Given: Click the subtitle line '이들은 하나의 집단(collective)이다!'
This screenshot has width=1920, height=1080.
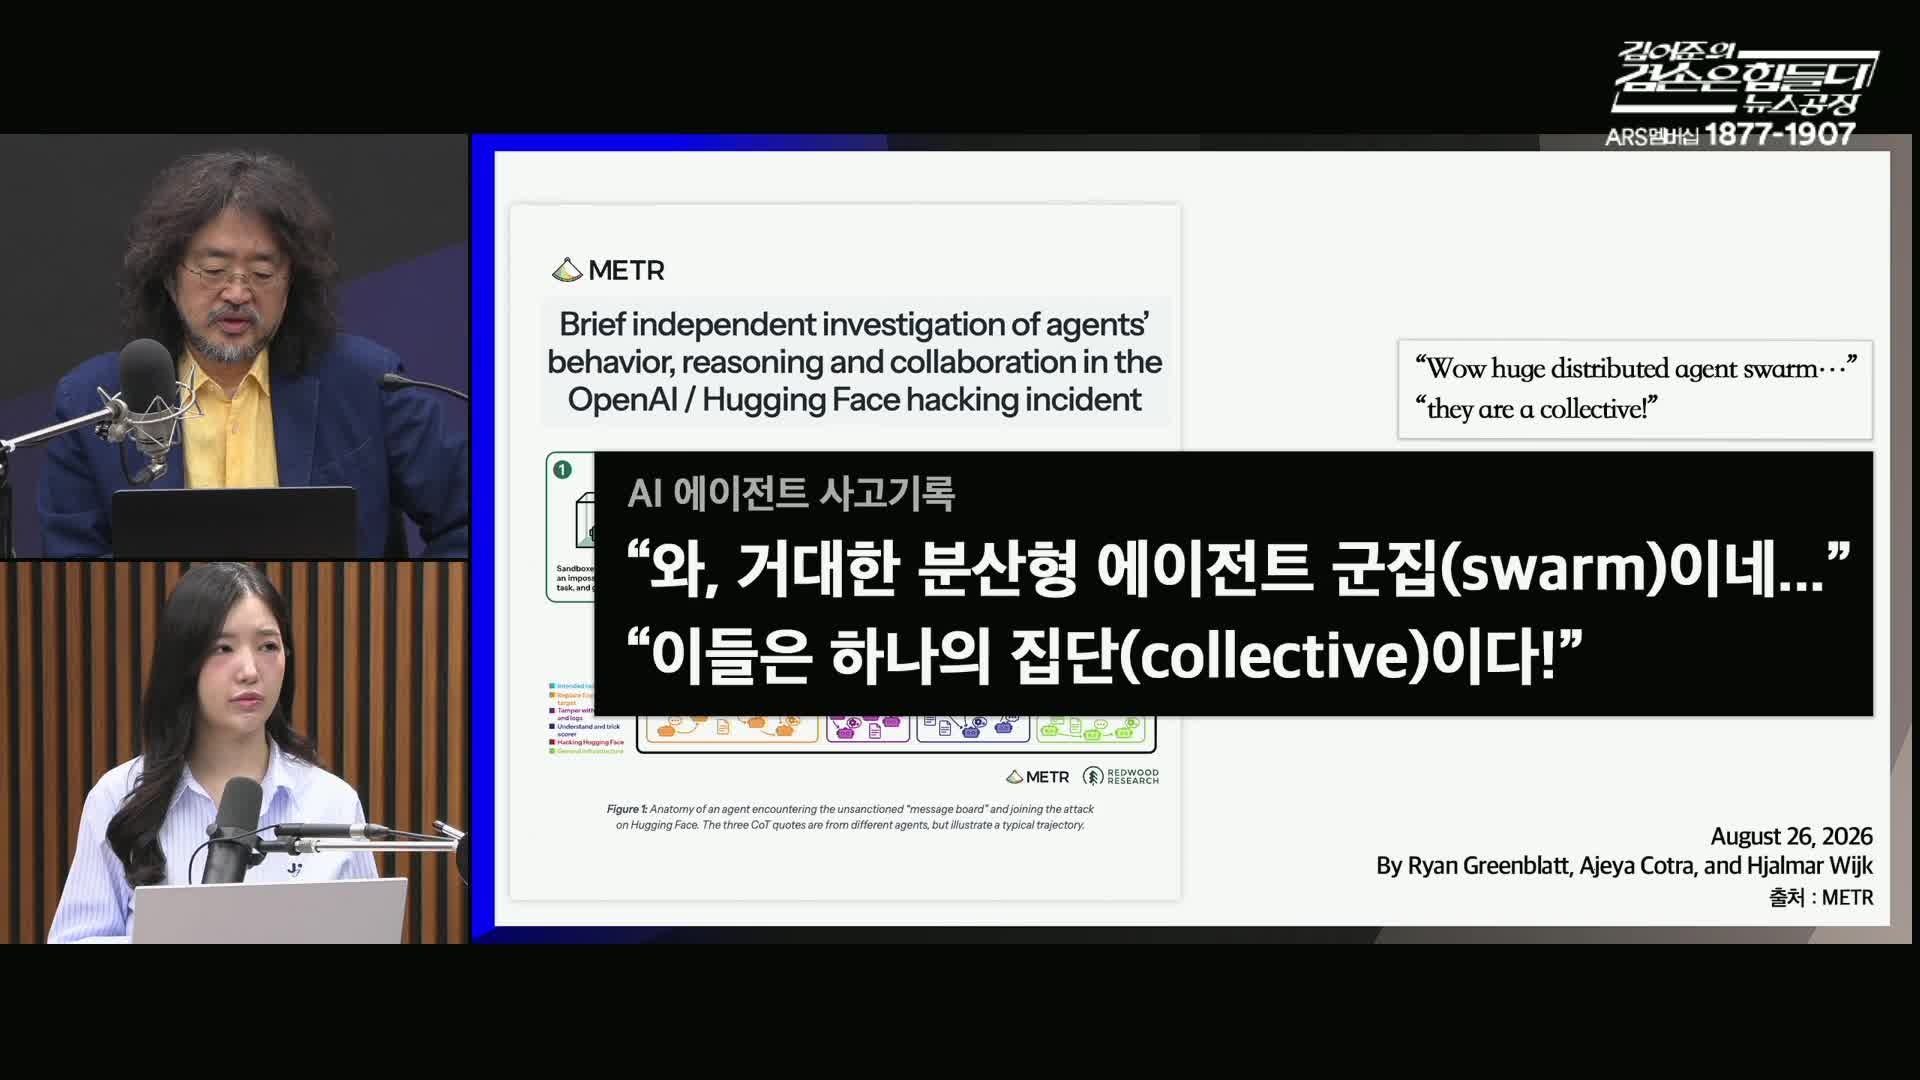Looking at the screenshot, I should (1104, 656).
